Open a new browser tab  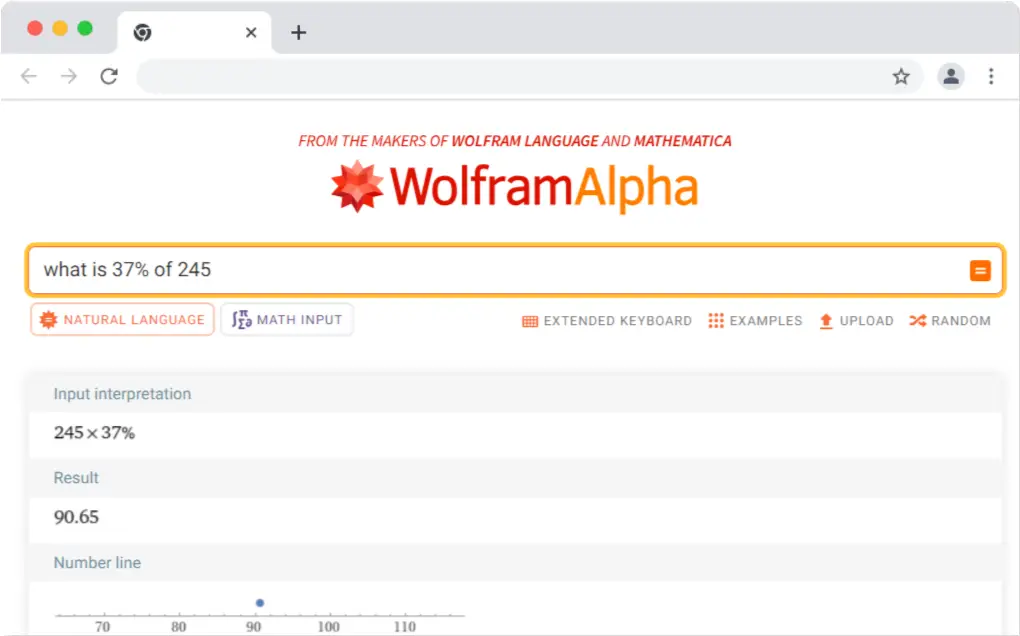pos(297,33)
